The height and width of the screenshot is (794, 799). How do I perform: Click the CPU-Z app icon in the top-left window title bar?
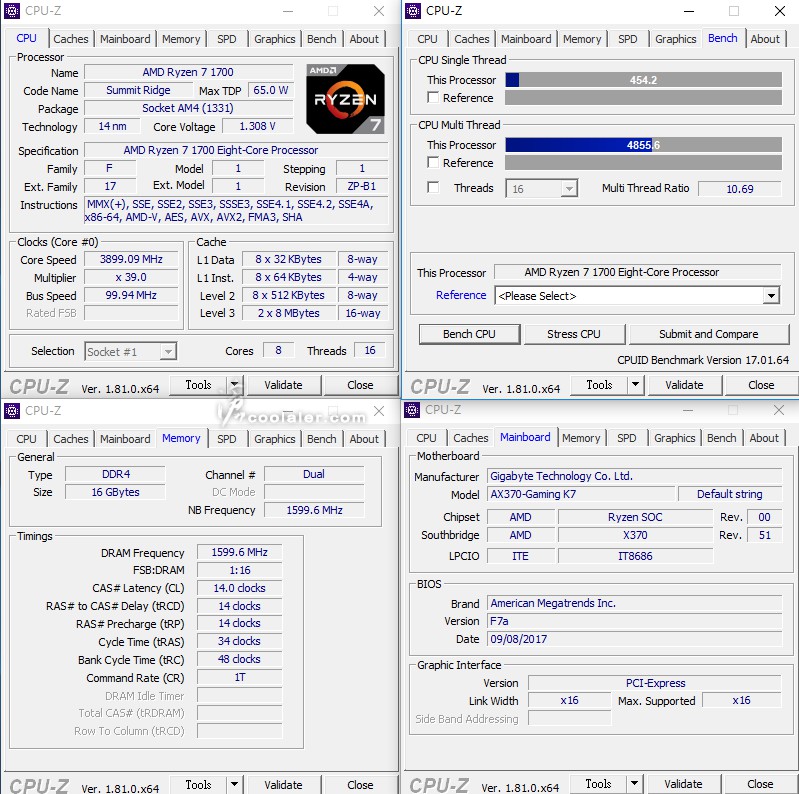(12, 11)
